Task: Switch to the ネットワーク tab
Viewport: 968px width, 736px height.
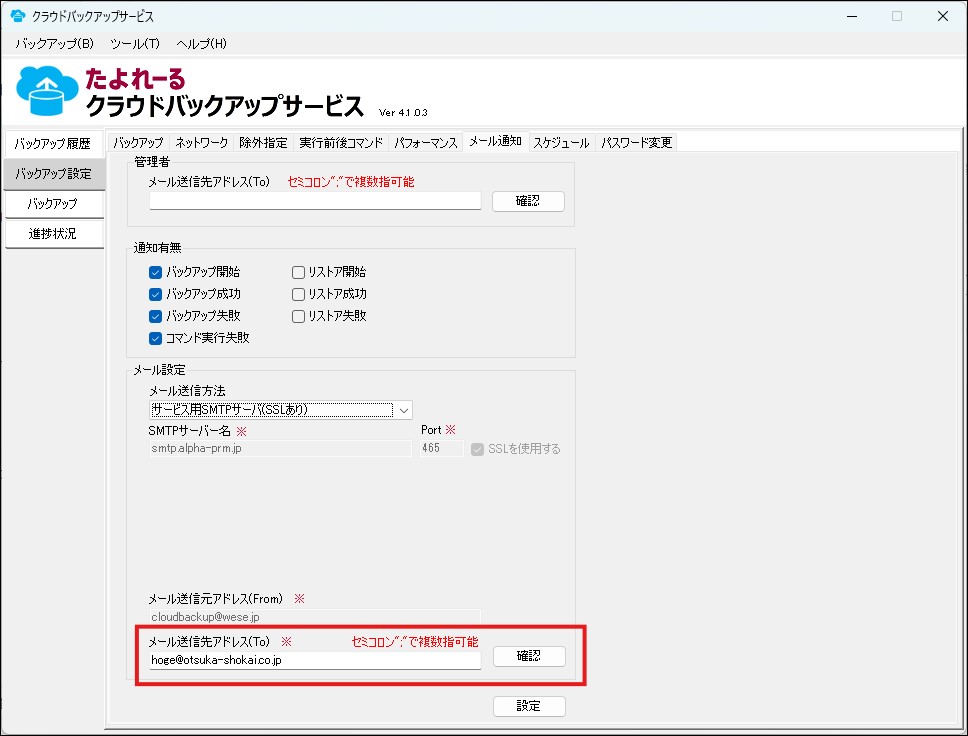Action: click(201, 143)
